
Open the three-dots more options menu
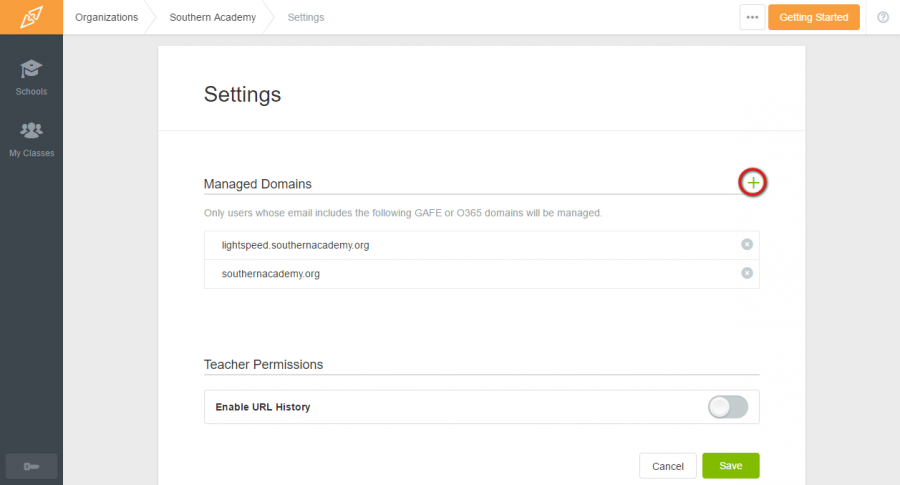(x=752, y=17)
